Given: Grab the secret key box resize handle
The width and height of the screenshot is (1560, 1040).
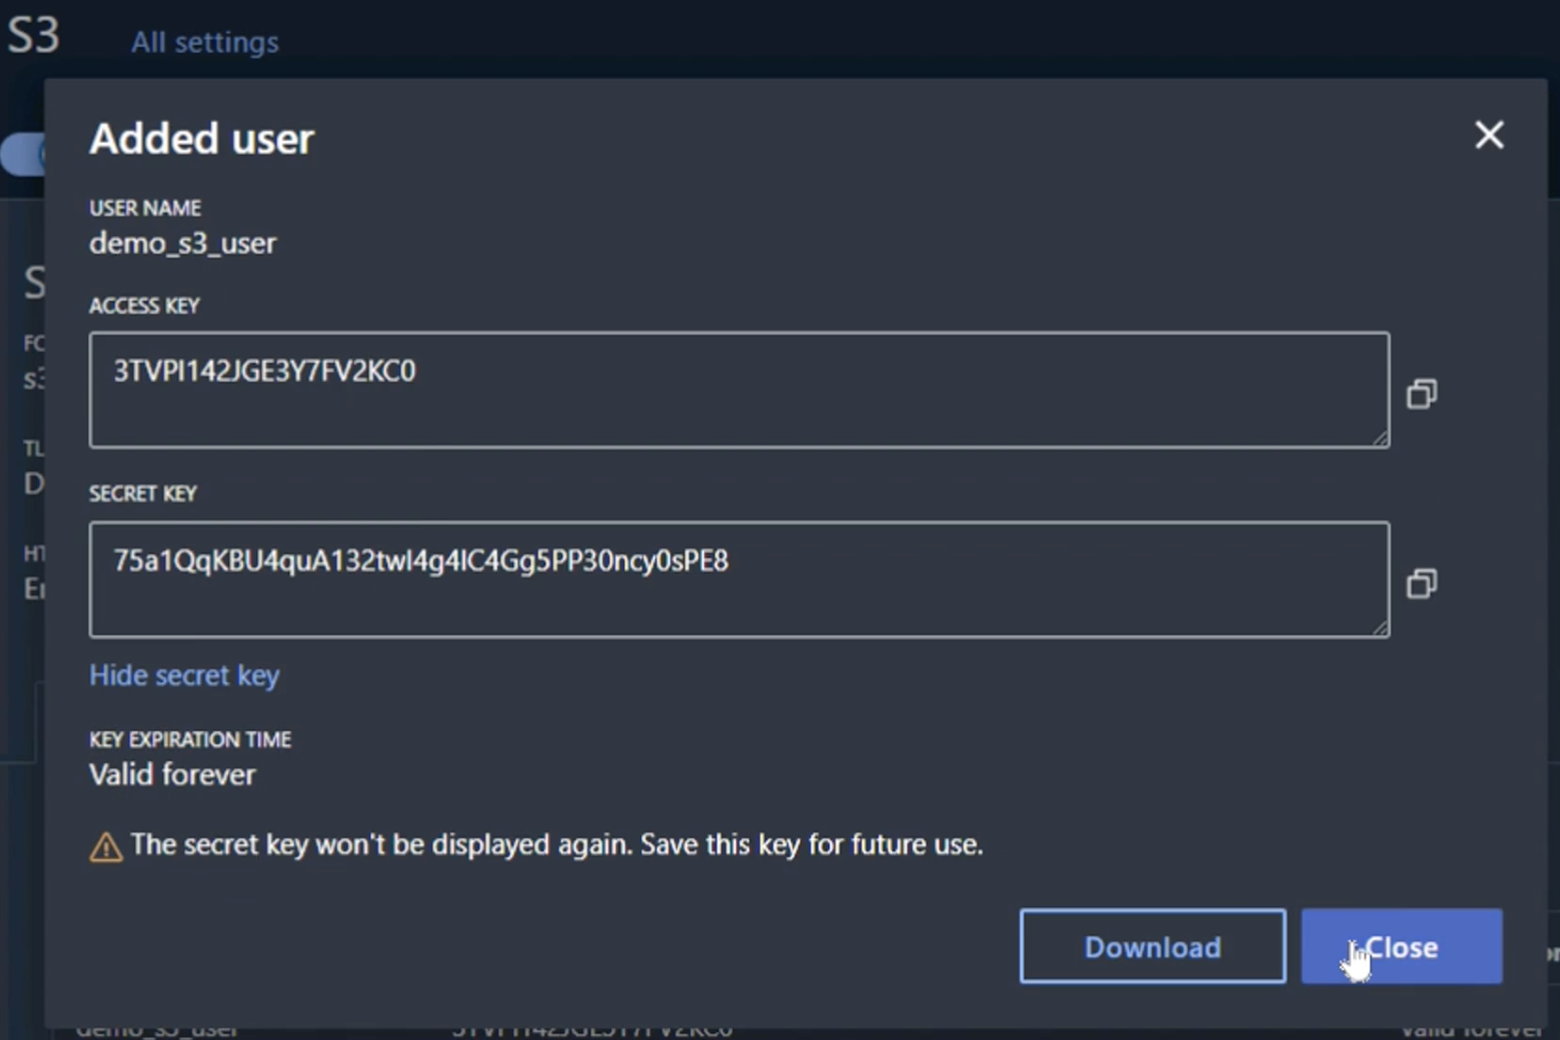Looking at the screenshot, I should point(1381,629).
